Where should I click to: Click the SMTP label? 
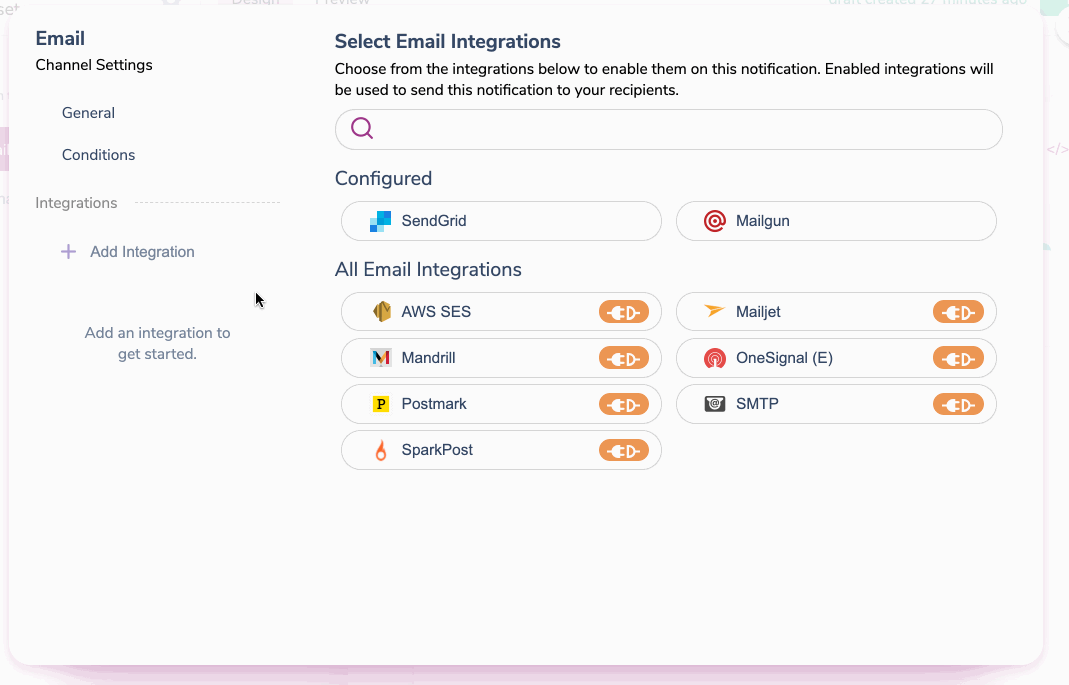[757, 404]
